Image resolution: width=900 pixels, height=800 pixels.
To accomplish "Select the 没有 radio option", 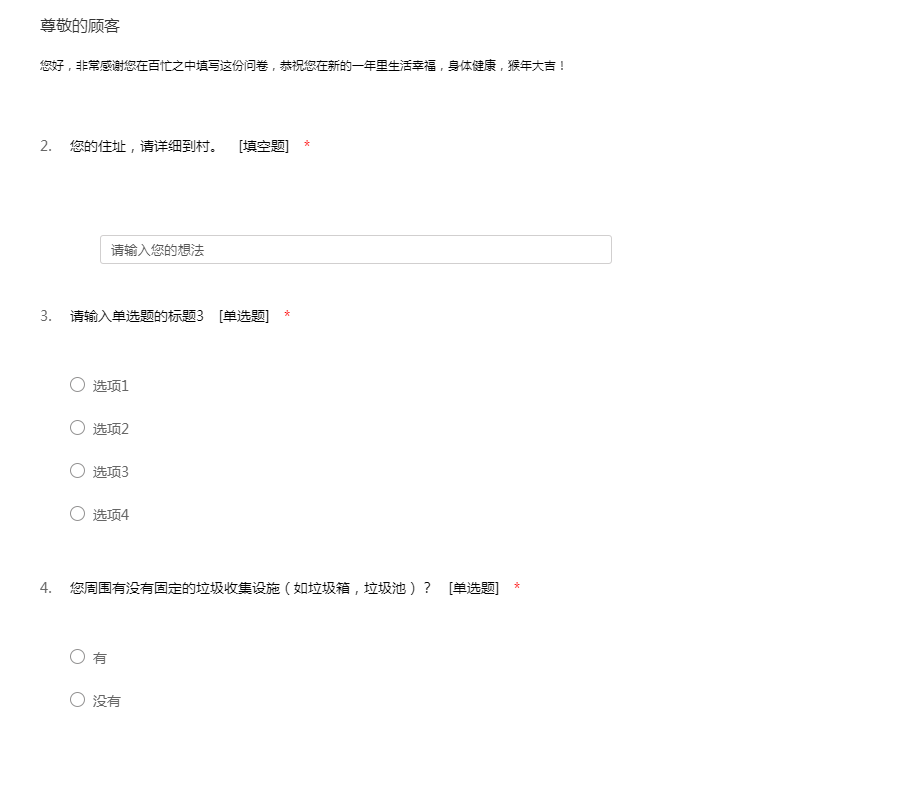I will click(77, 700).
